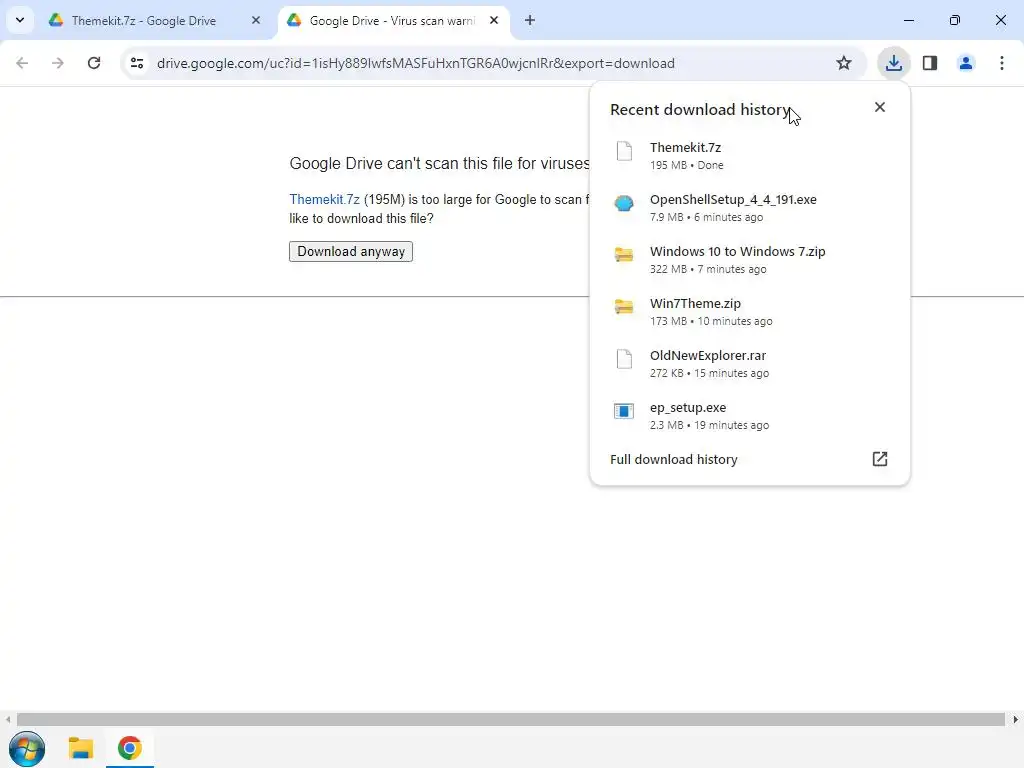Viewport: 1024px width, 768px height.
Task: Open File Explorer from the taskbar
Action: [81, 748]
